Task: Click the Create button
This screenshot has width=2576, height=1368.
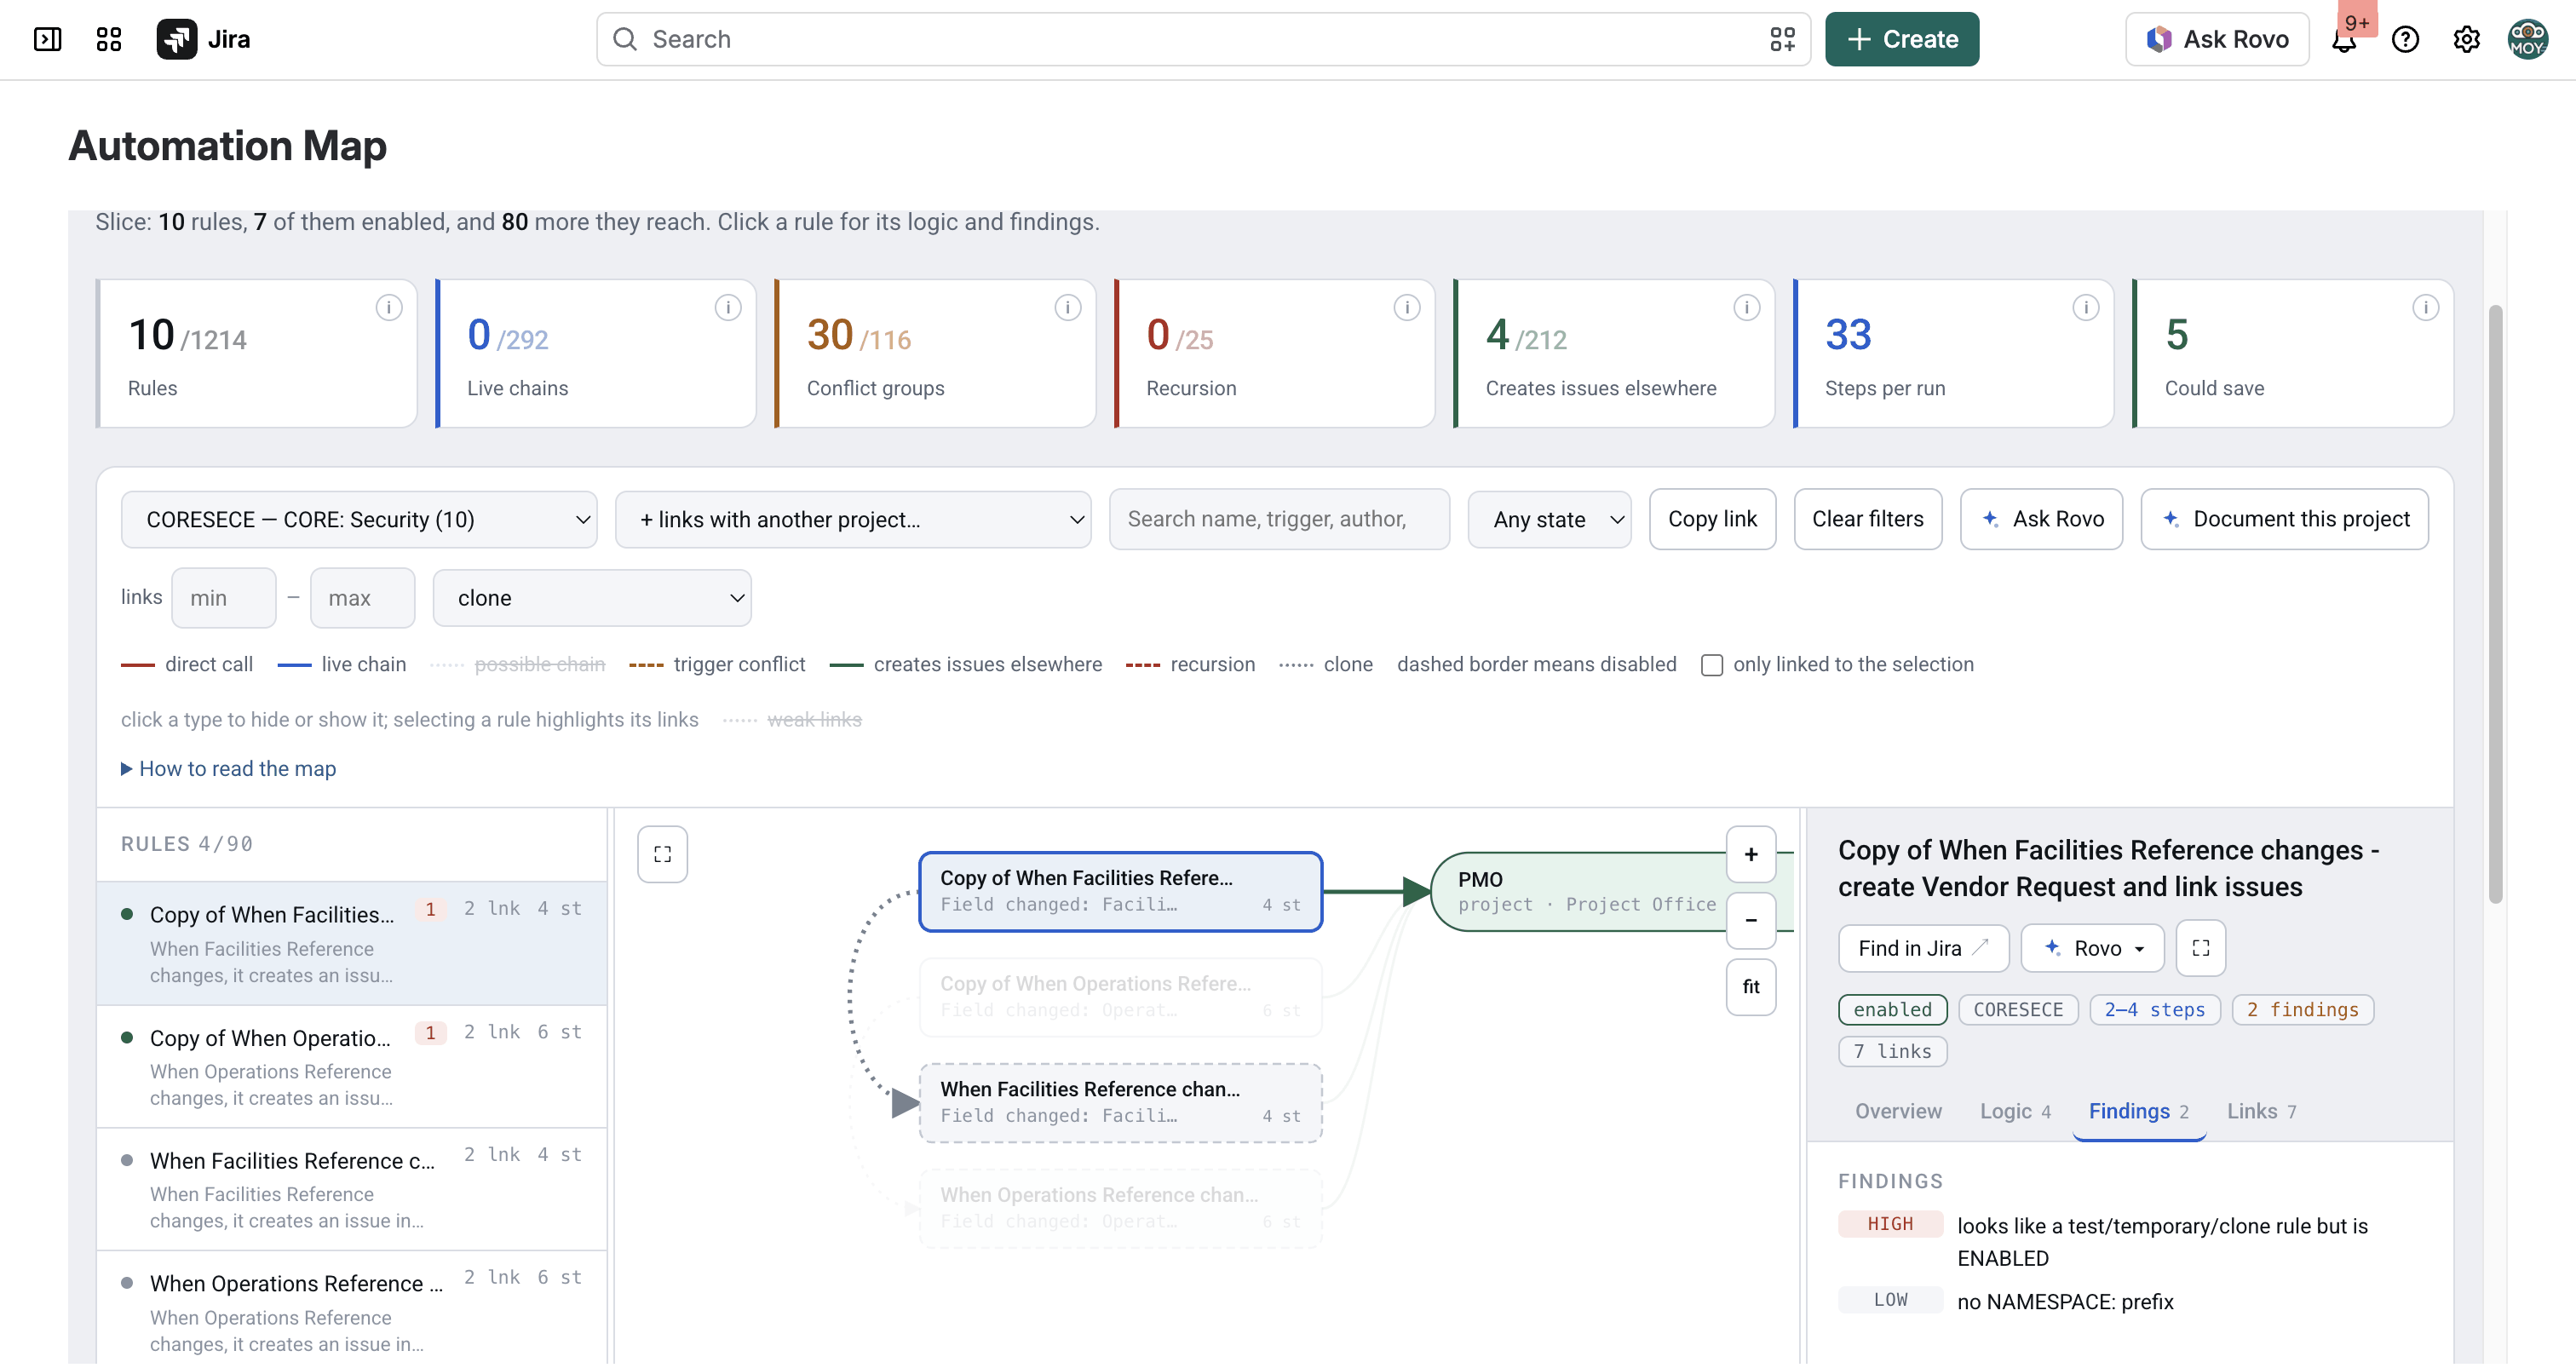Action: [1902, 39]
